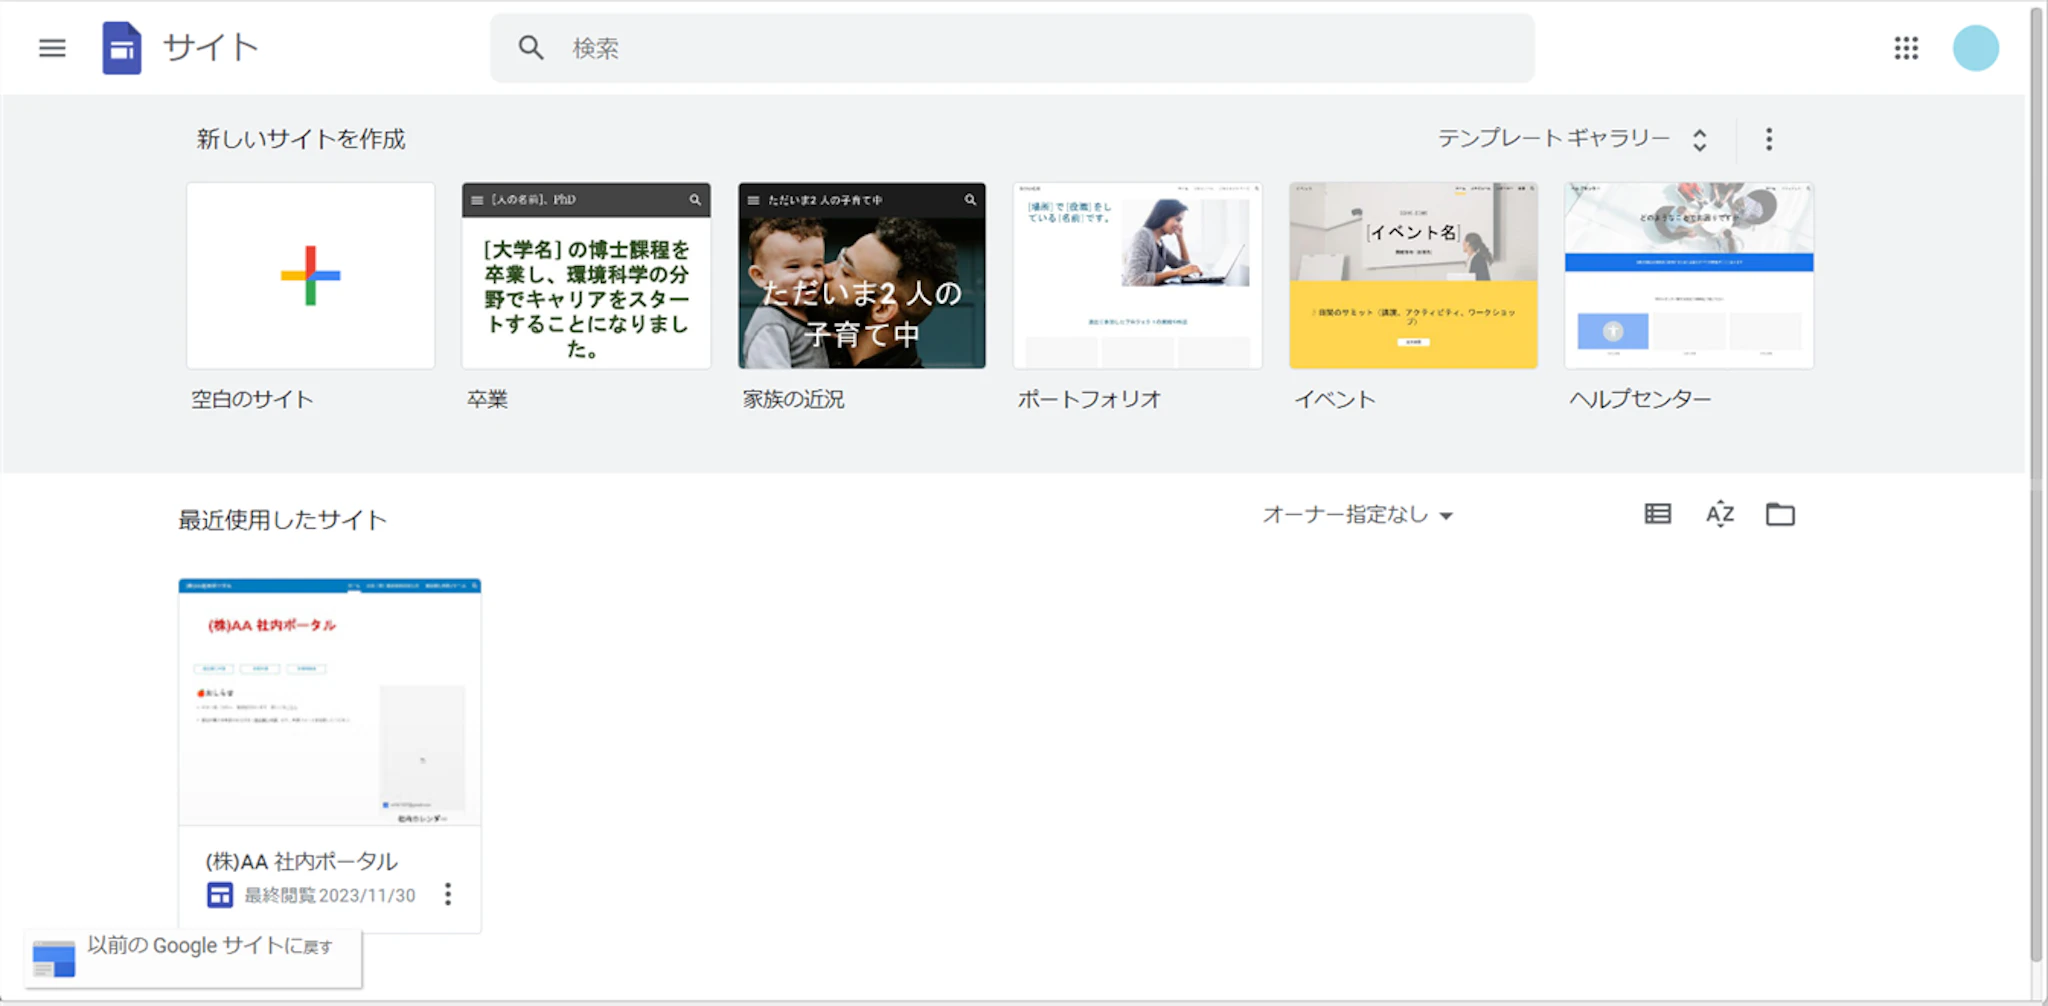This screenshot has width=2048, height=1006.
Task: Select the 卒業 template
Action: click(586, 276)
